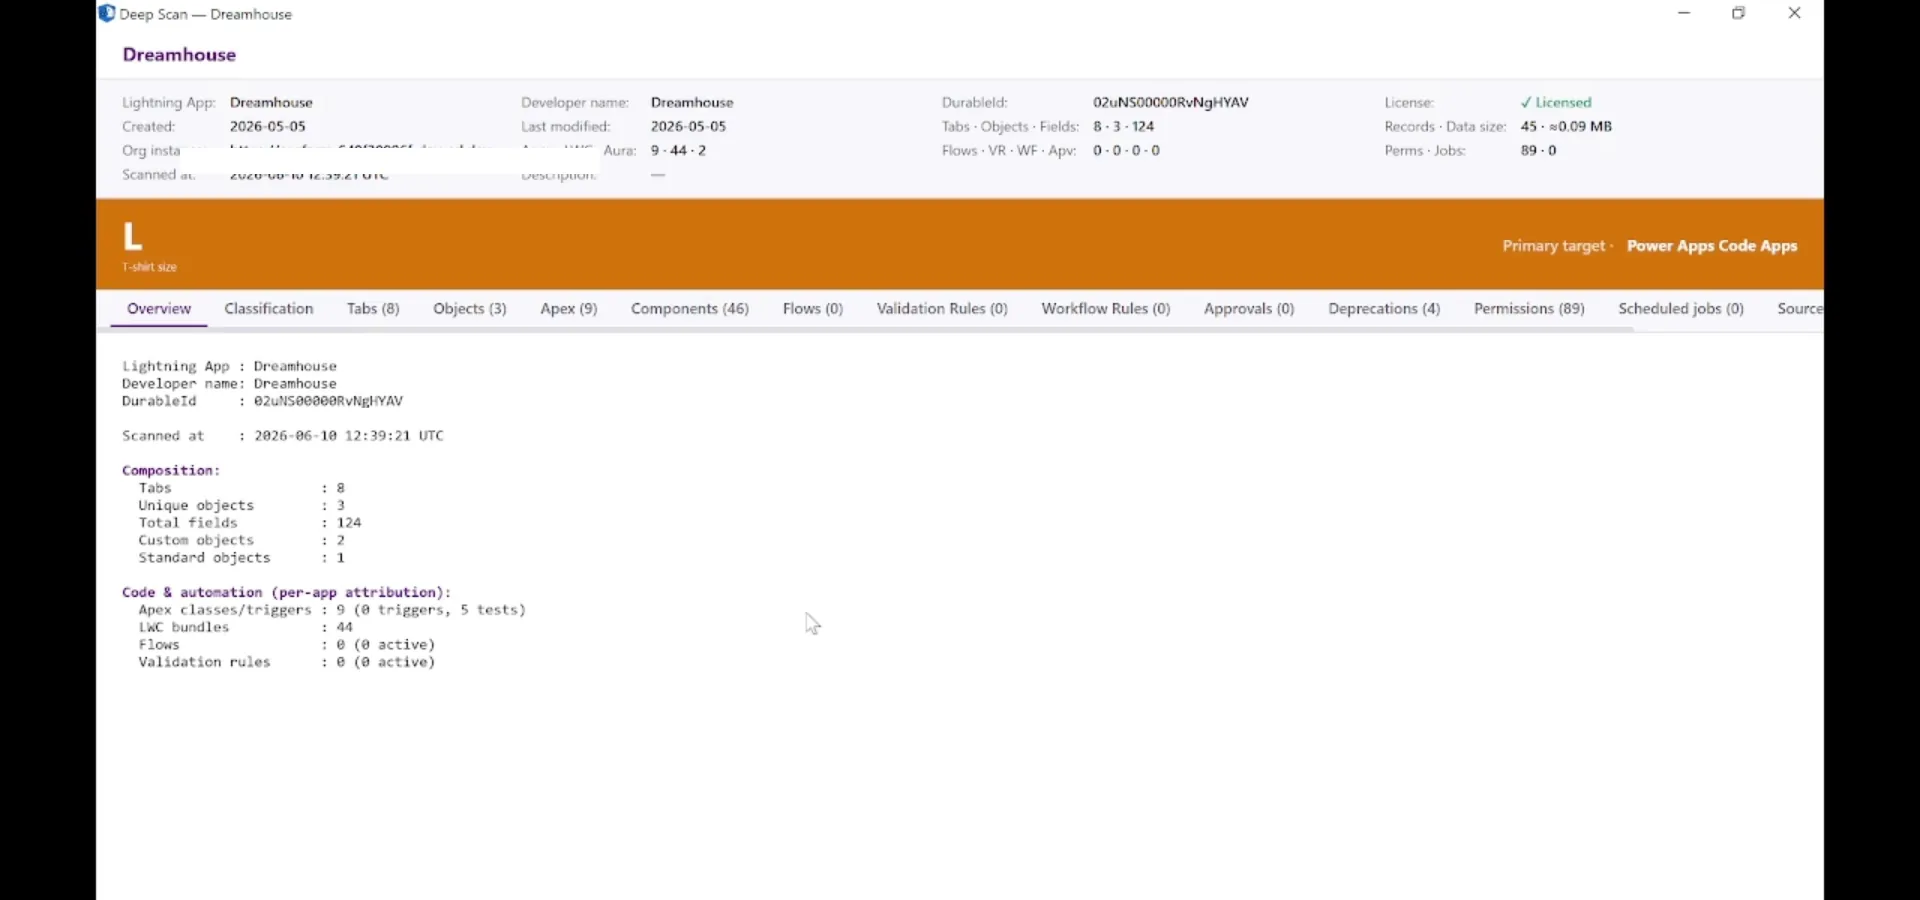Click the Deep Scan shield app icon
The height and width of the screenshot is (900, 1920).
(107, 13)
